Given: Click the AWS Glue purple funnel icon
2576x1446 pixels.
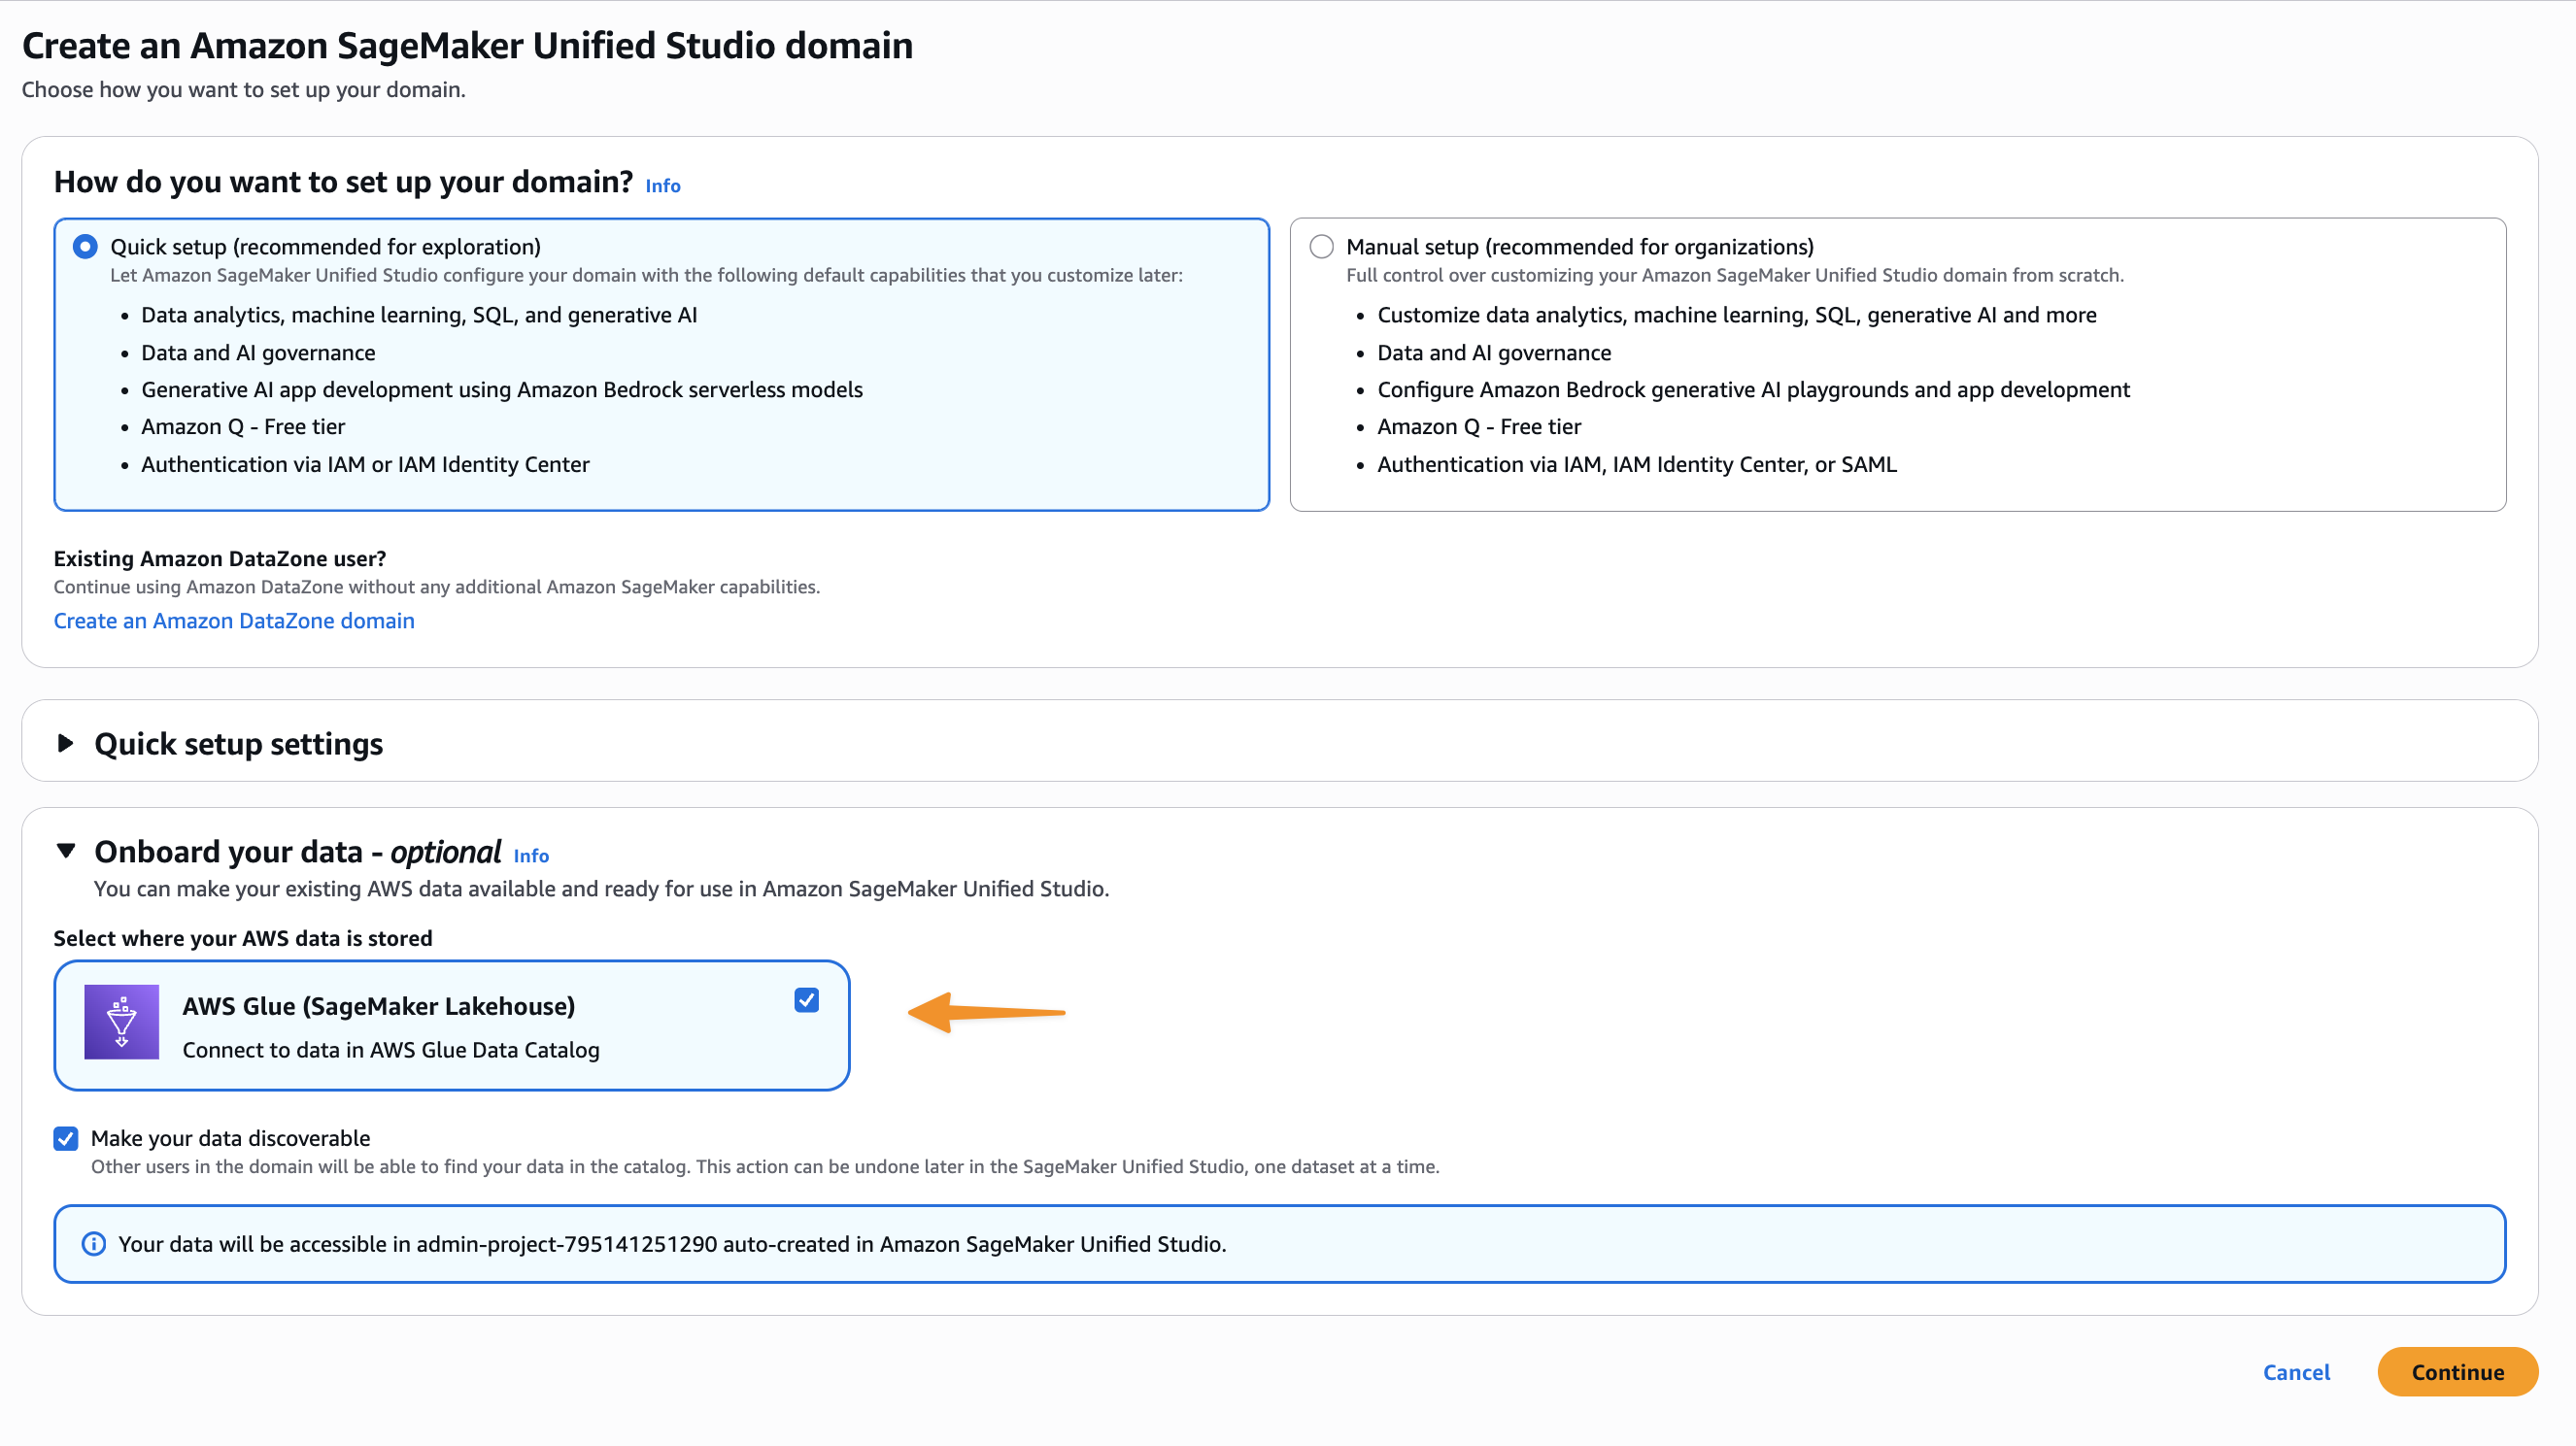Looking at the screenshot, I should click(x=121, y=1022).
